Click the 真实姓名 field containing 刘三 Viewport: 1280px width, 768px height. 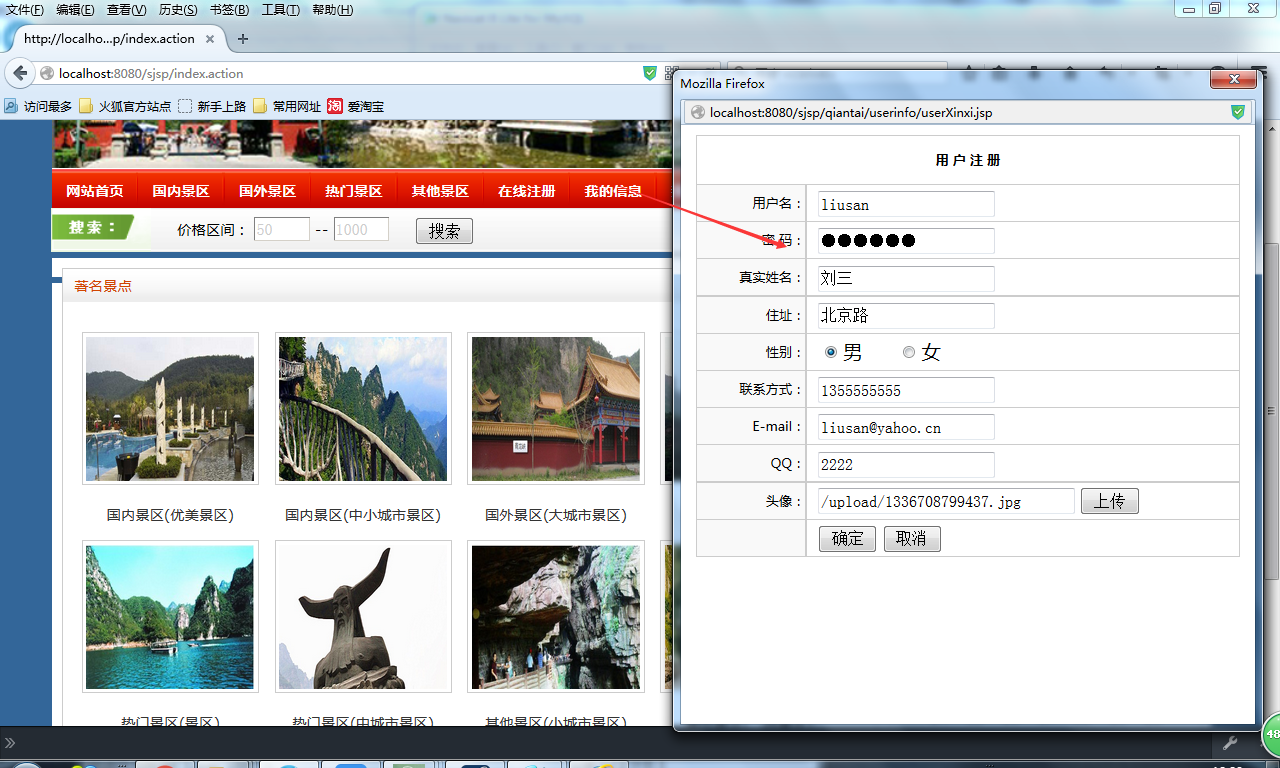pyautogui.click(x=906, y=278)
